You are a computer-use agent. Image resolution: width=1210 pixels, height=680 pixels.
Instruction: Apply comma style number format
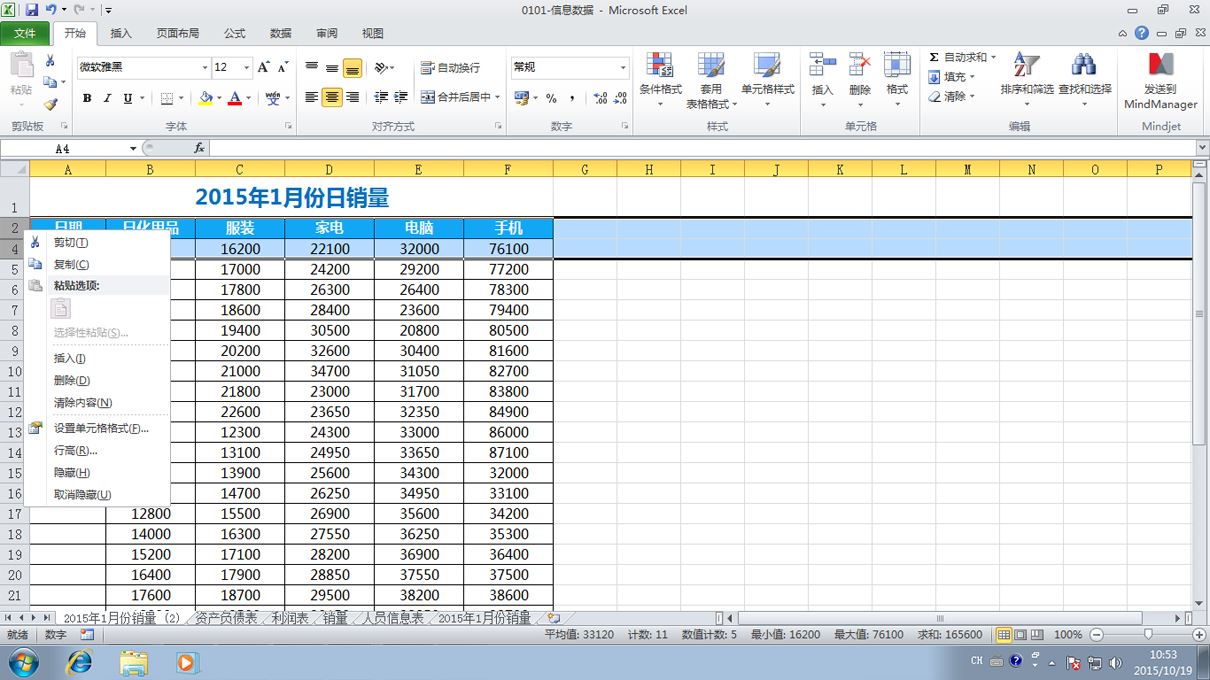click(x=572, y=98)
